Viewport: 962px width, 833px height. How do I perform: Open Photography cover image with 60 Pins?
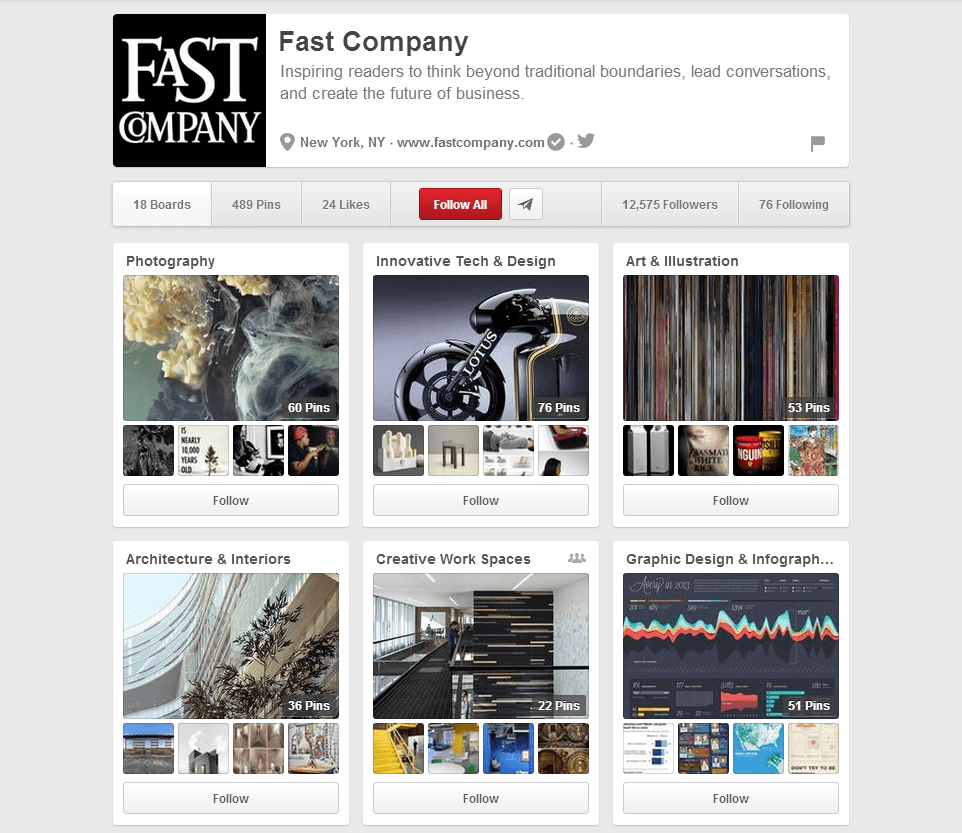231,348
